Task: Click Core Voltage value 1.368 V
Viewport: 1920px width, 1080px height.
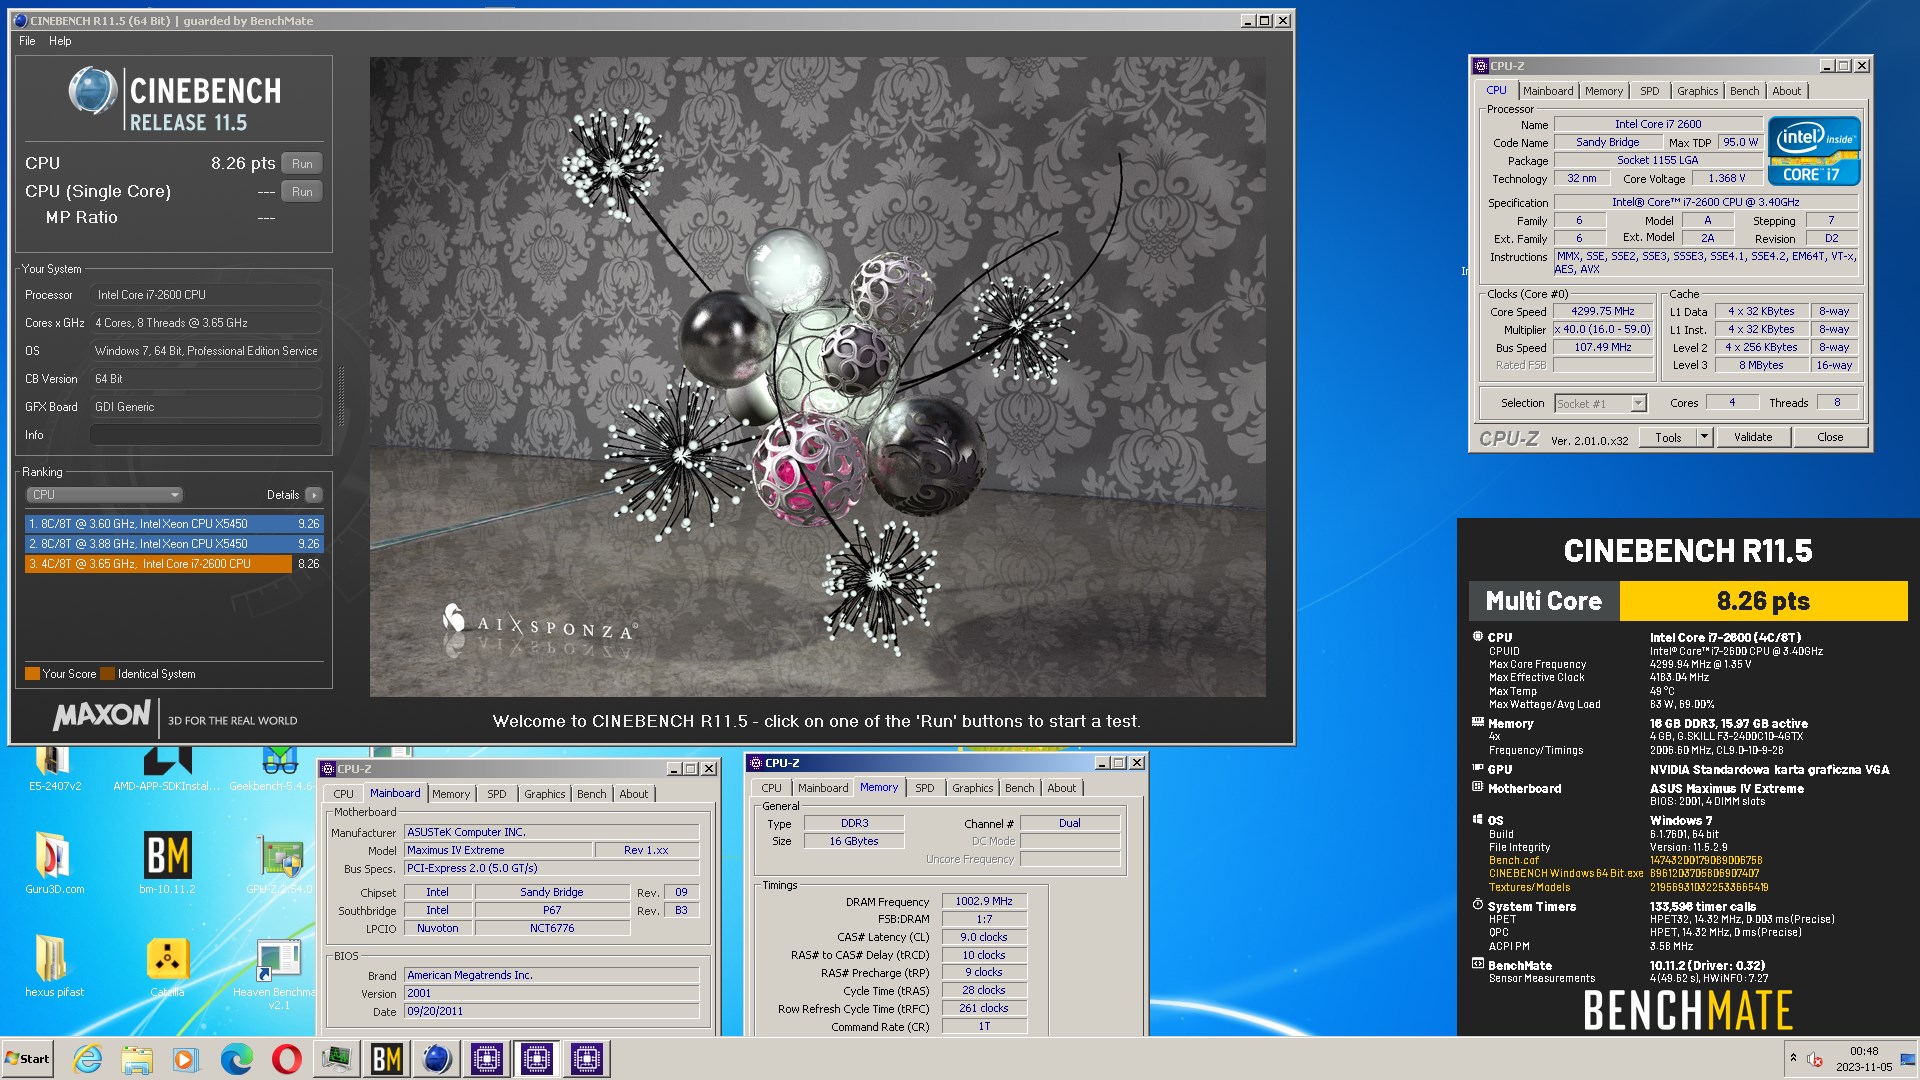Action: tap(1726, 178)
